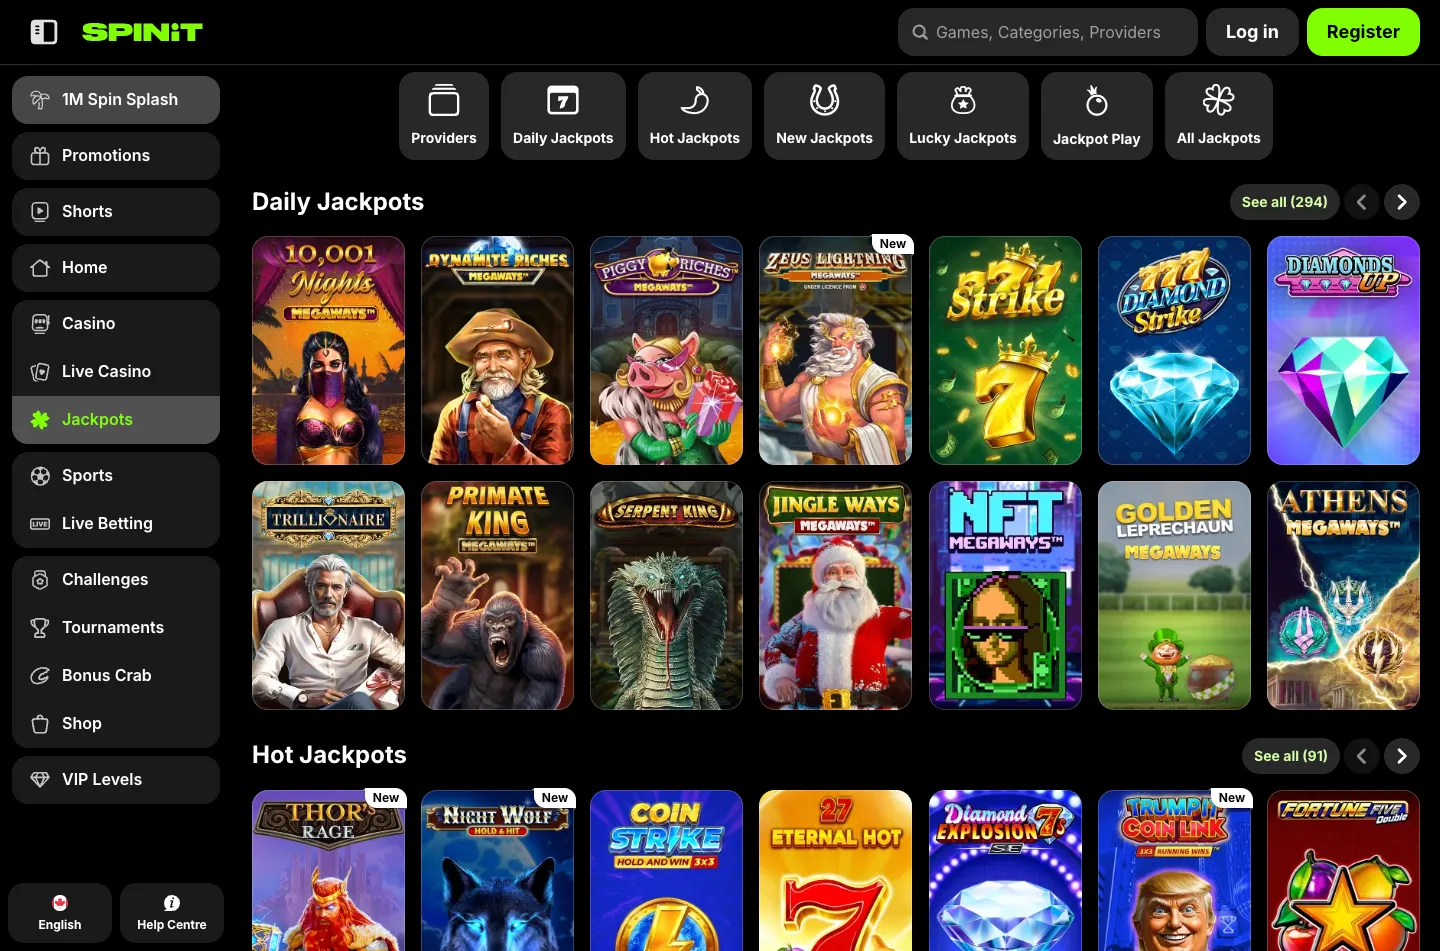Open the Live Casino section
Image resolution: width=1440 pixels, height=951 pixels.
pos(116,372)
